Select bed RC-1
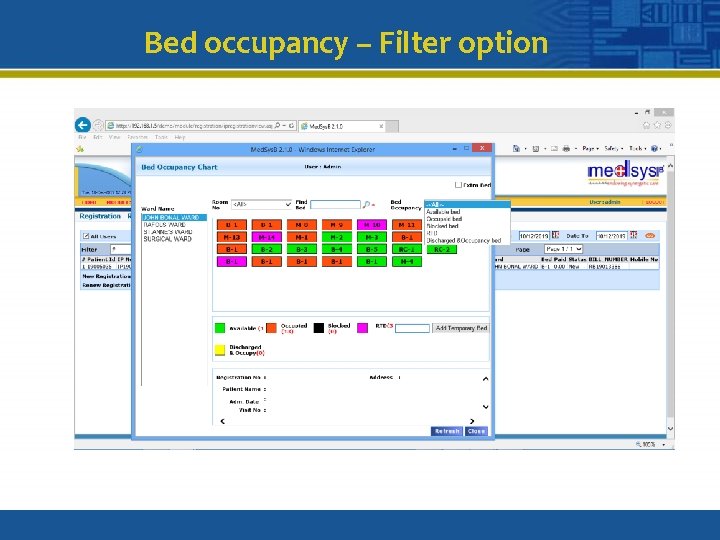 [407, 249]
